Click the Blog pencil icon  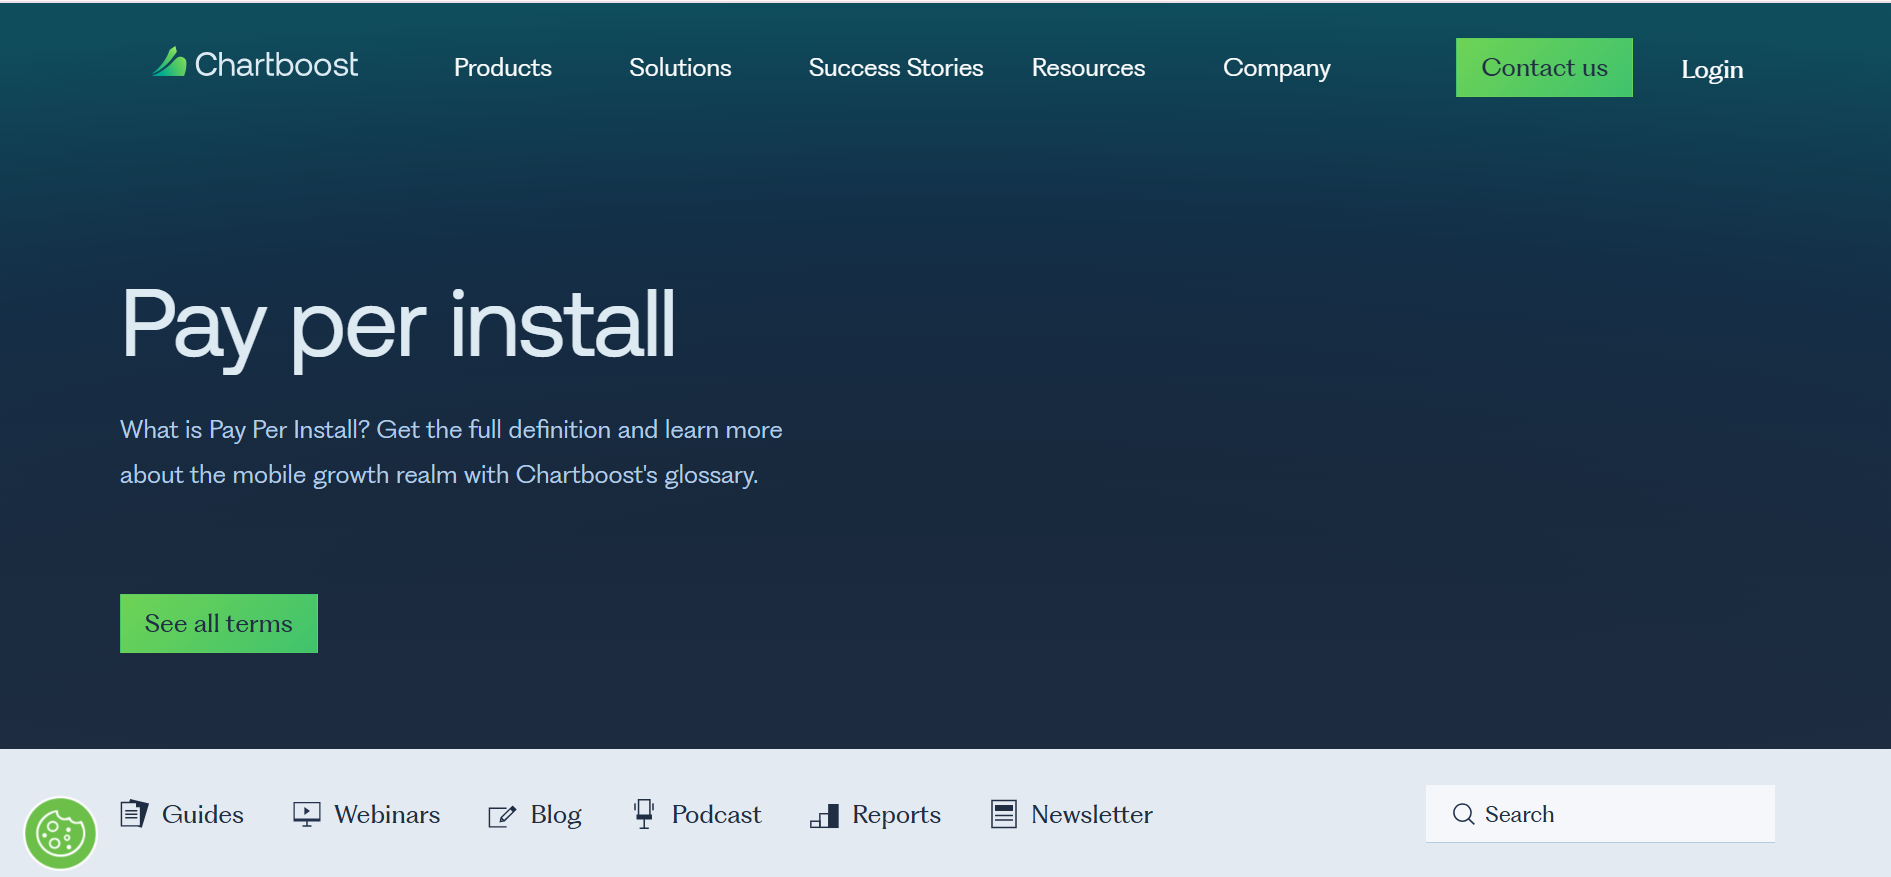(x=502, y=816)
